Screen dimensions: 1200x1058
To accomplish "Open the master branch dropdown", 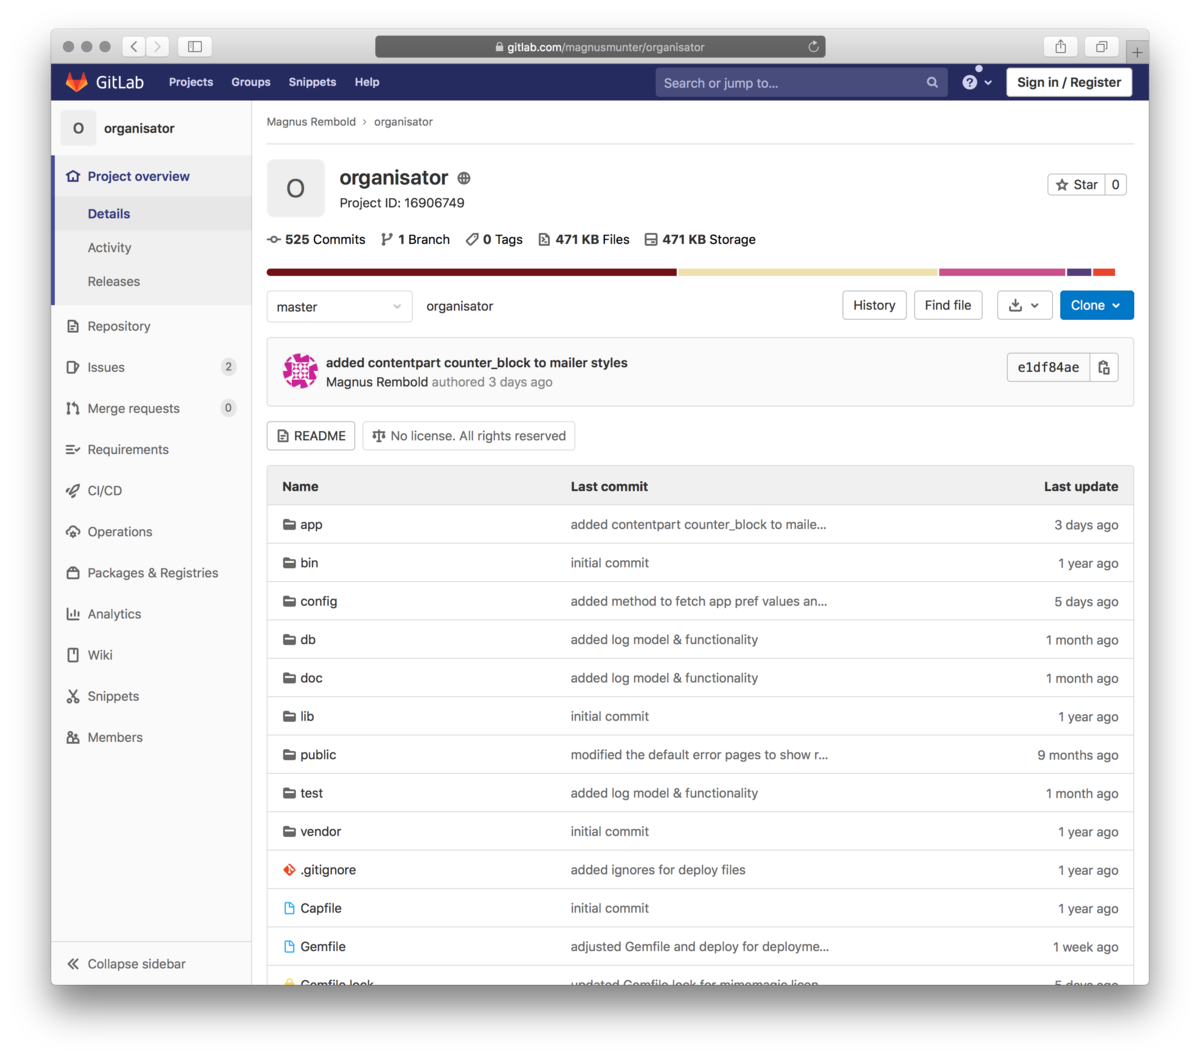I will point(339,307).
